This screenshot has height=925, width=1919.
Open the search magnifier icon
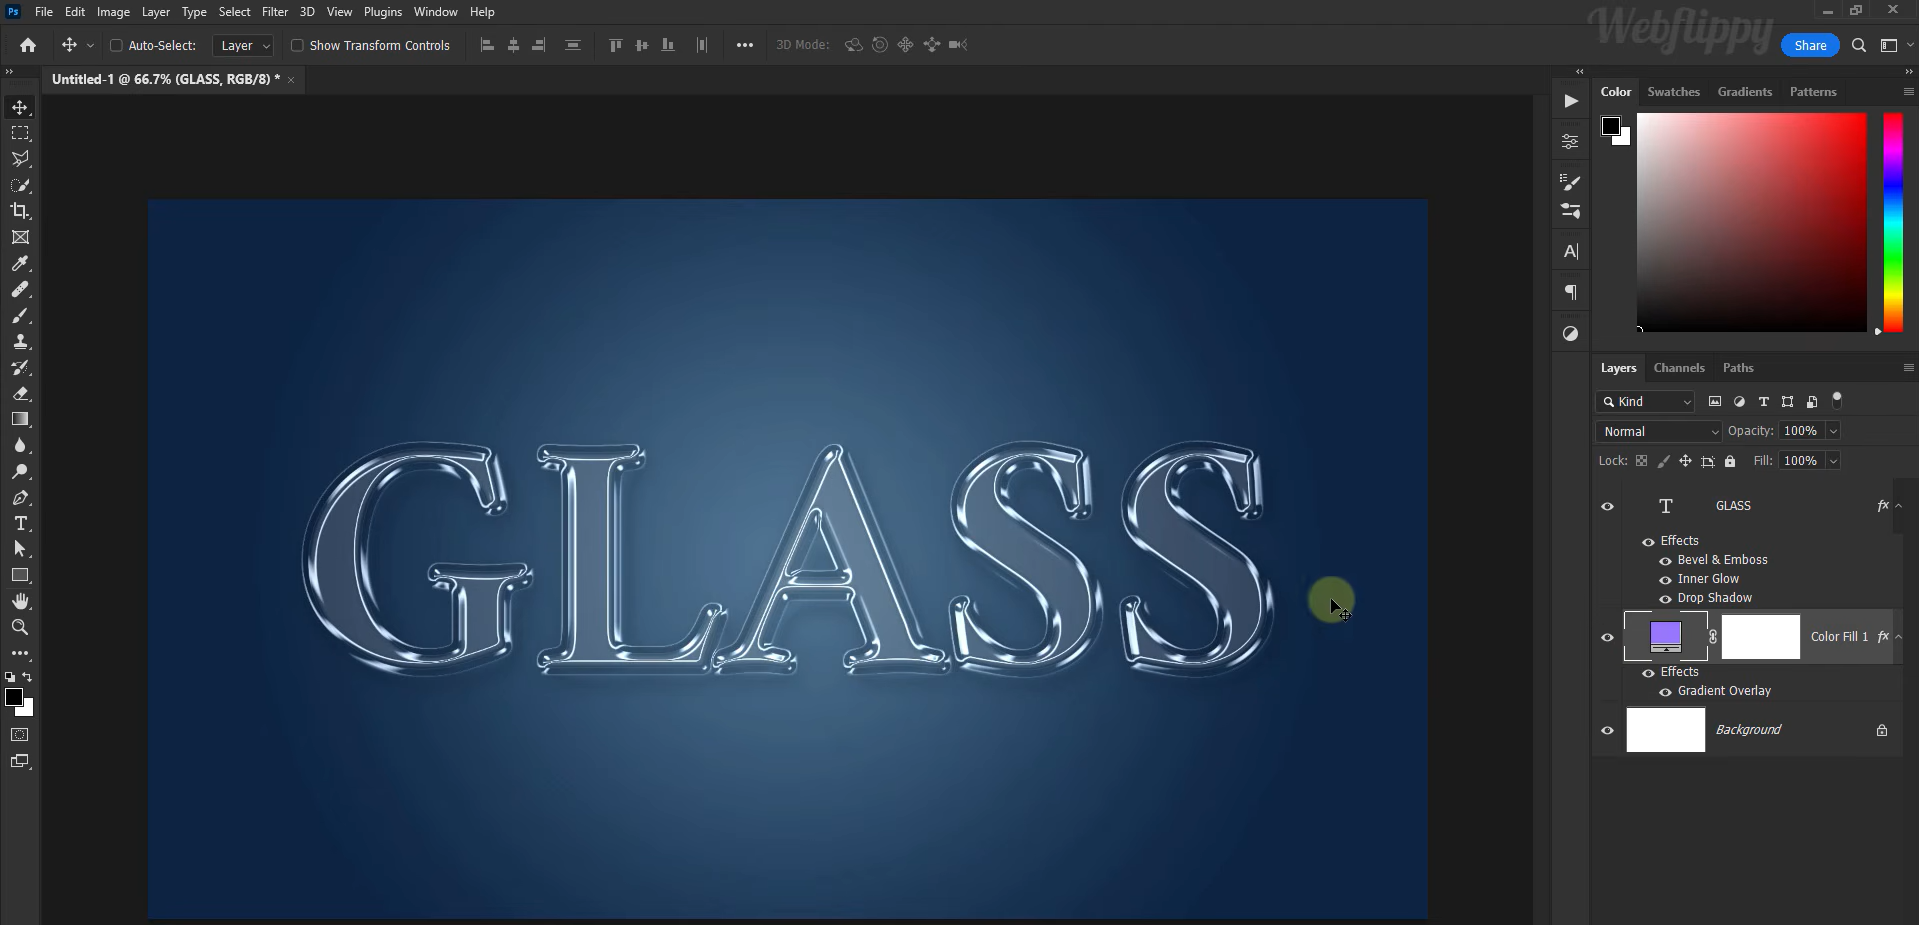coord(1859,45)
